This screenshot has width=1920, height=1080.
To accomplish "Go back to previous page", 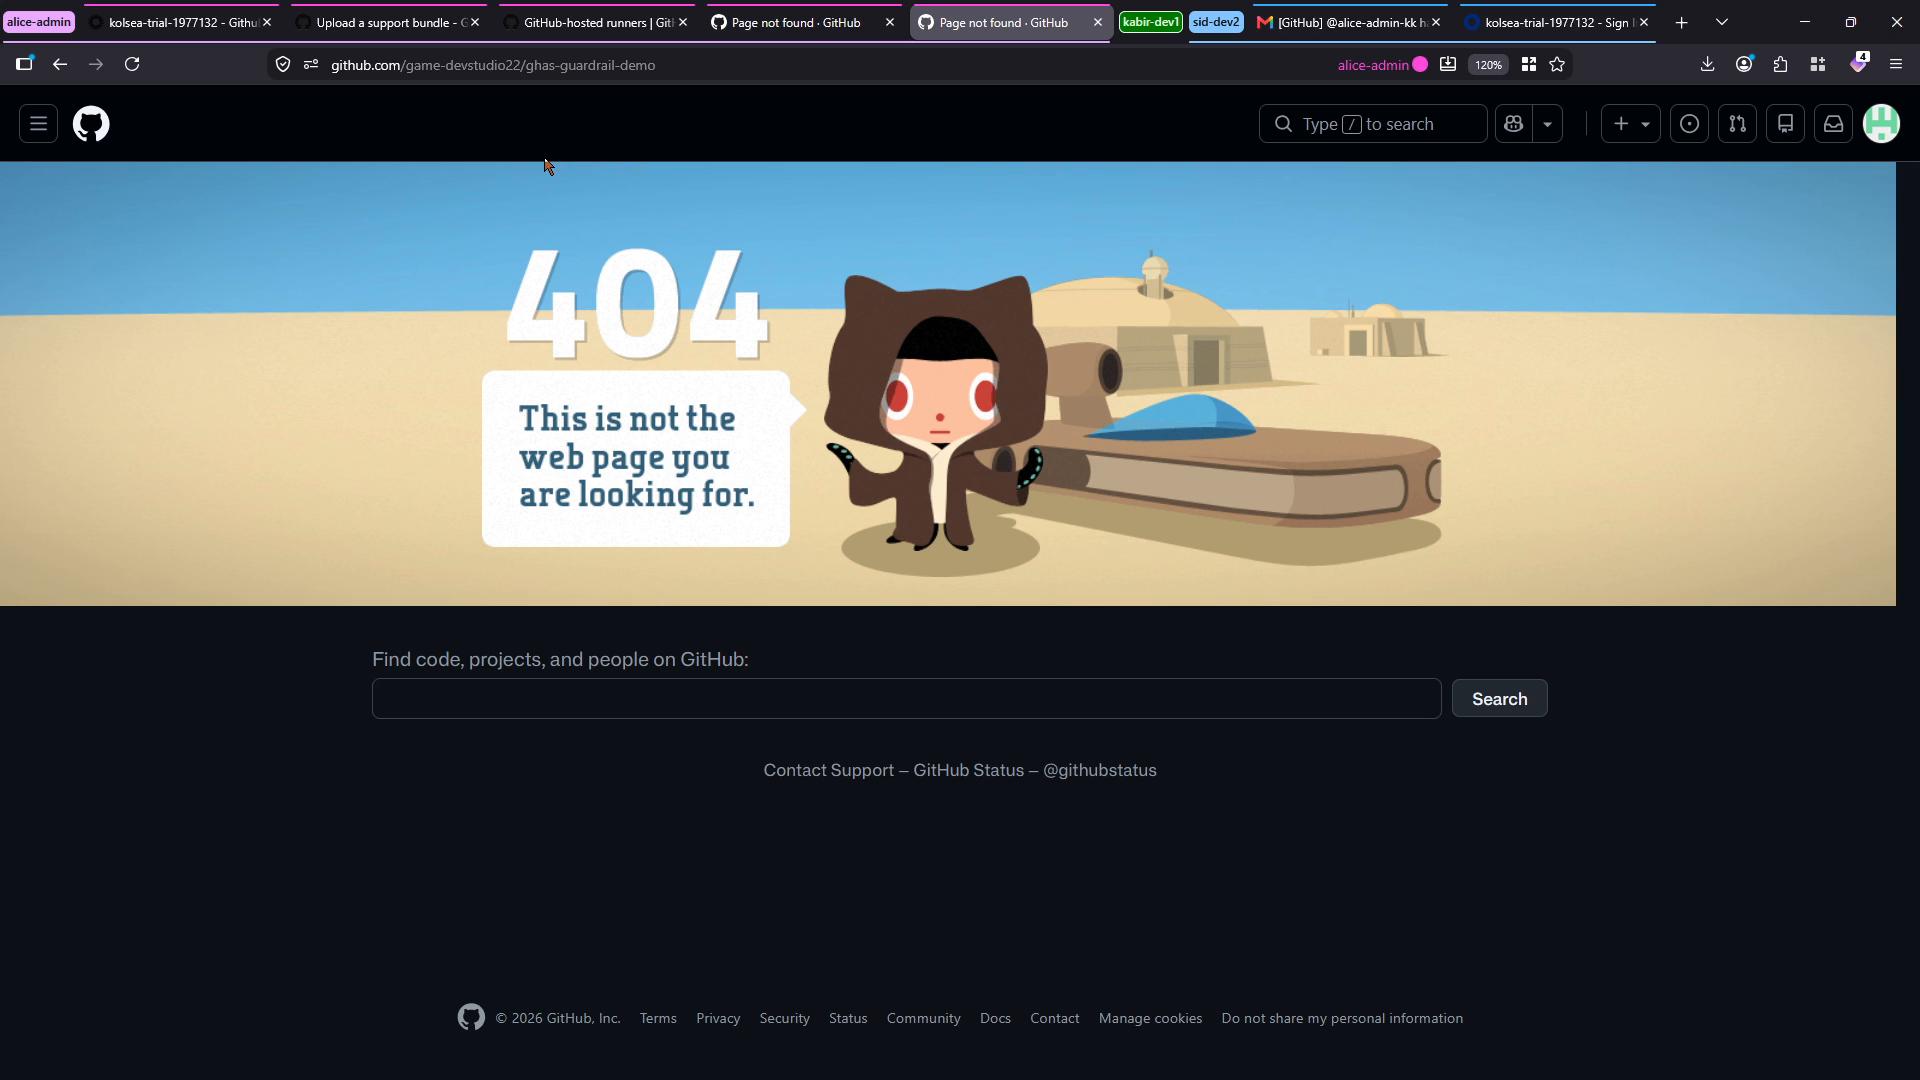I will pos(60,64).
